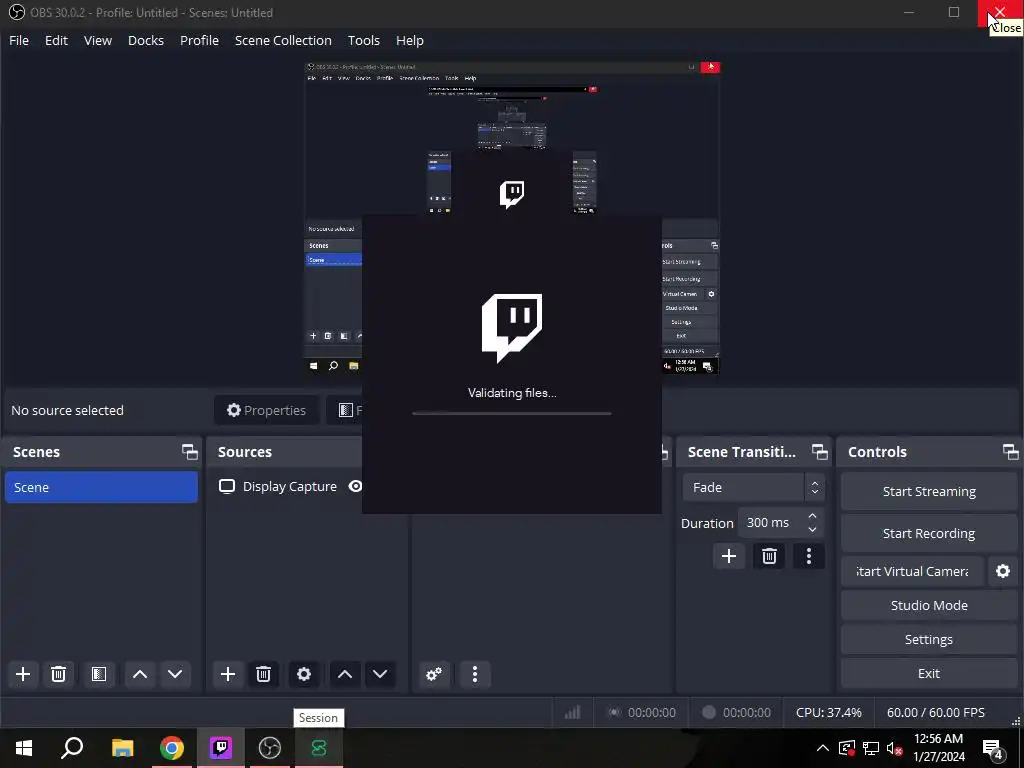Image resolution: width=1024 pixels, height=768 pixels.
Task: Click the 60.00 / 60.00 FPS status text
Action: [x=935, y=712]
